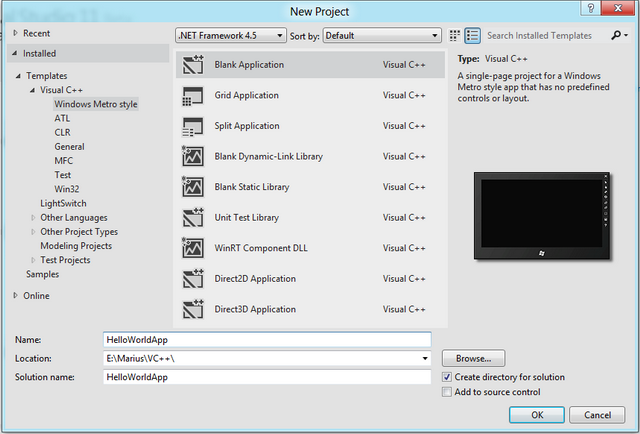Screen dimensions: 640x434
Task: Open the .NET Framework 4.5 dropdown
Action: coord(231,36)
